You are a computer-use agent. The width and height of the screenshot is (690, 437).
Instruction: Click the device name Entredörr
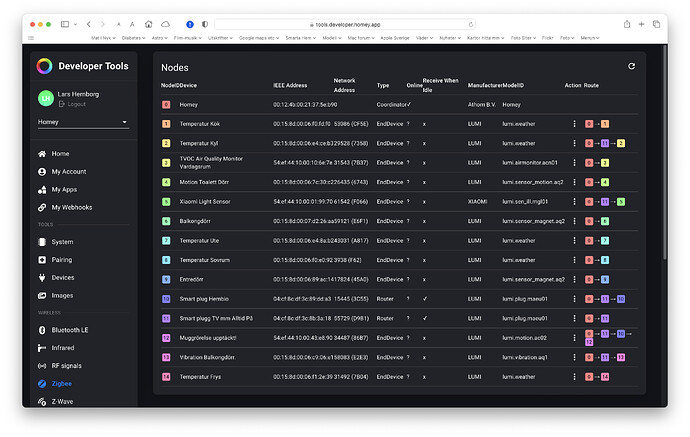pyautogui.click(x=191, y=279)
